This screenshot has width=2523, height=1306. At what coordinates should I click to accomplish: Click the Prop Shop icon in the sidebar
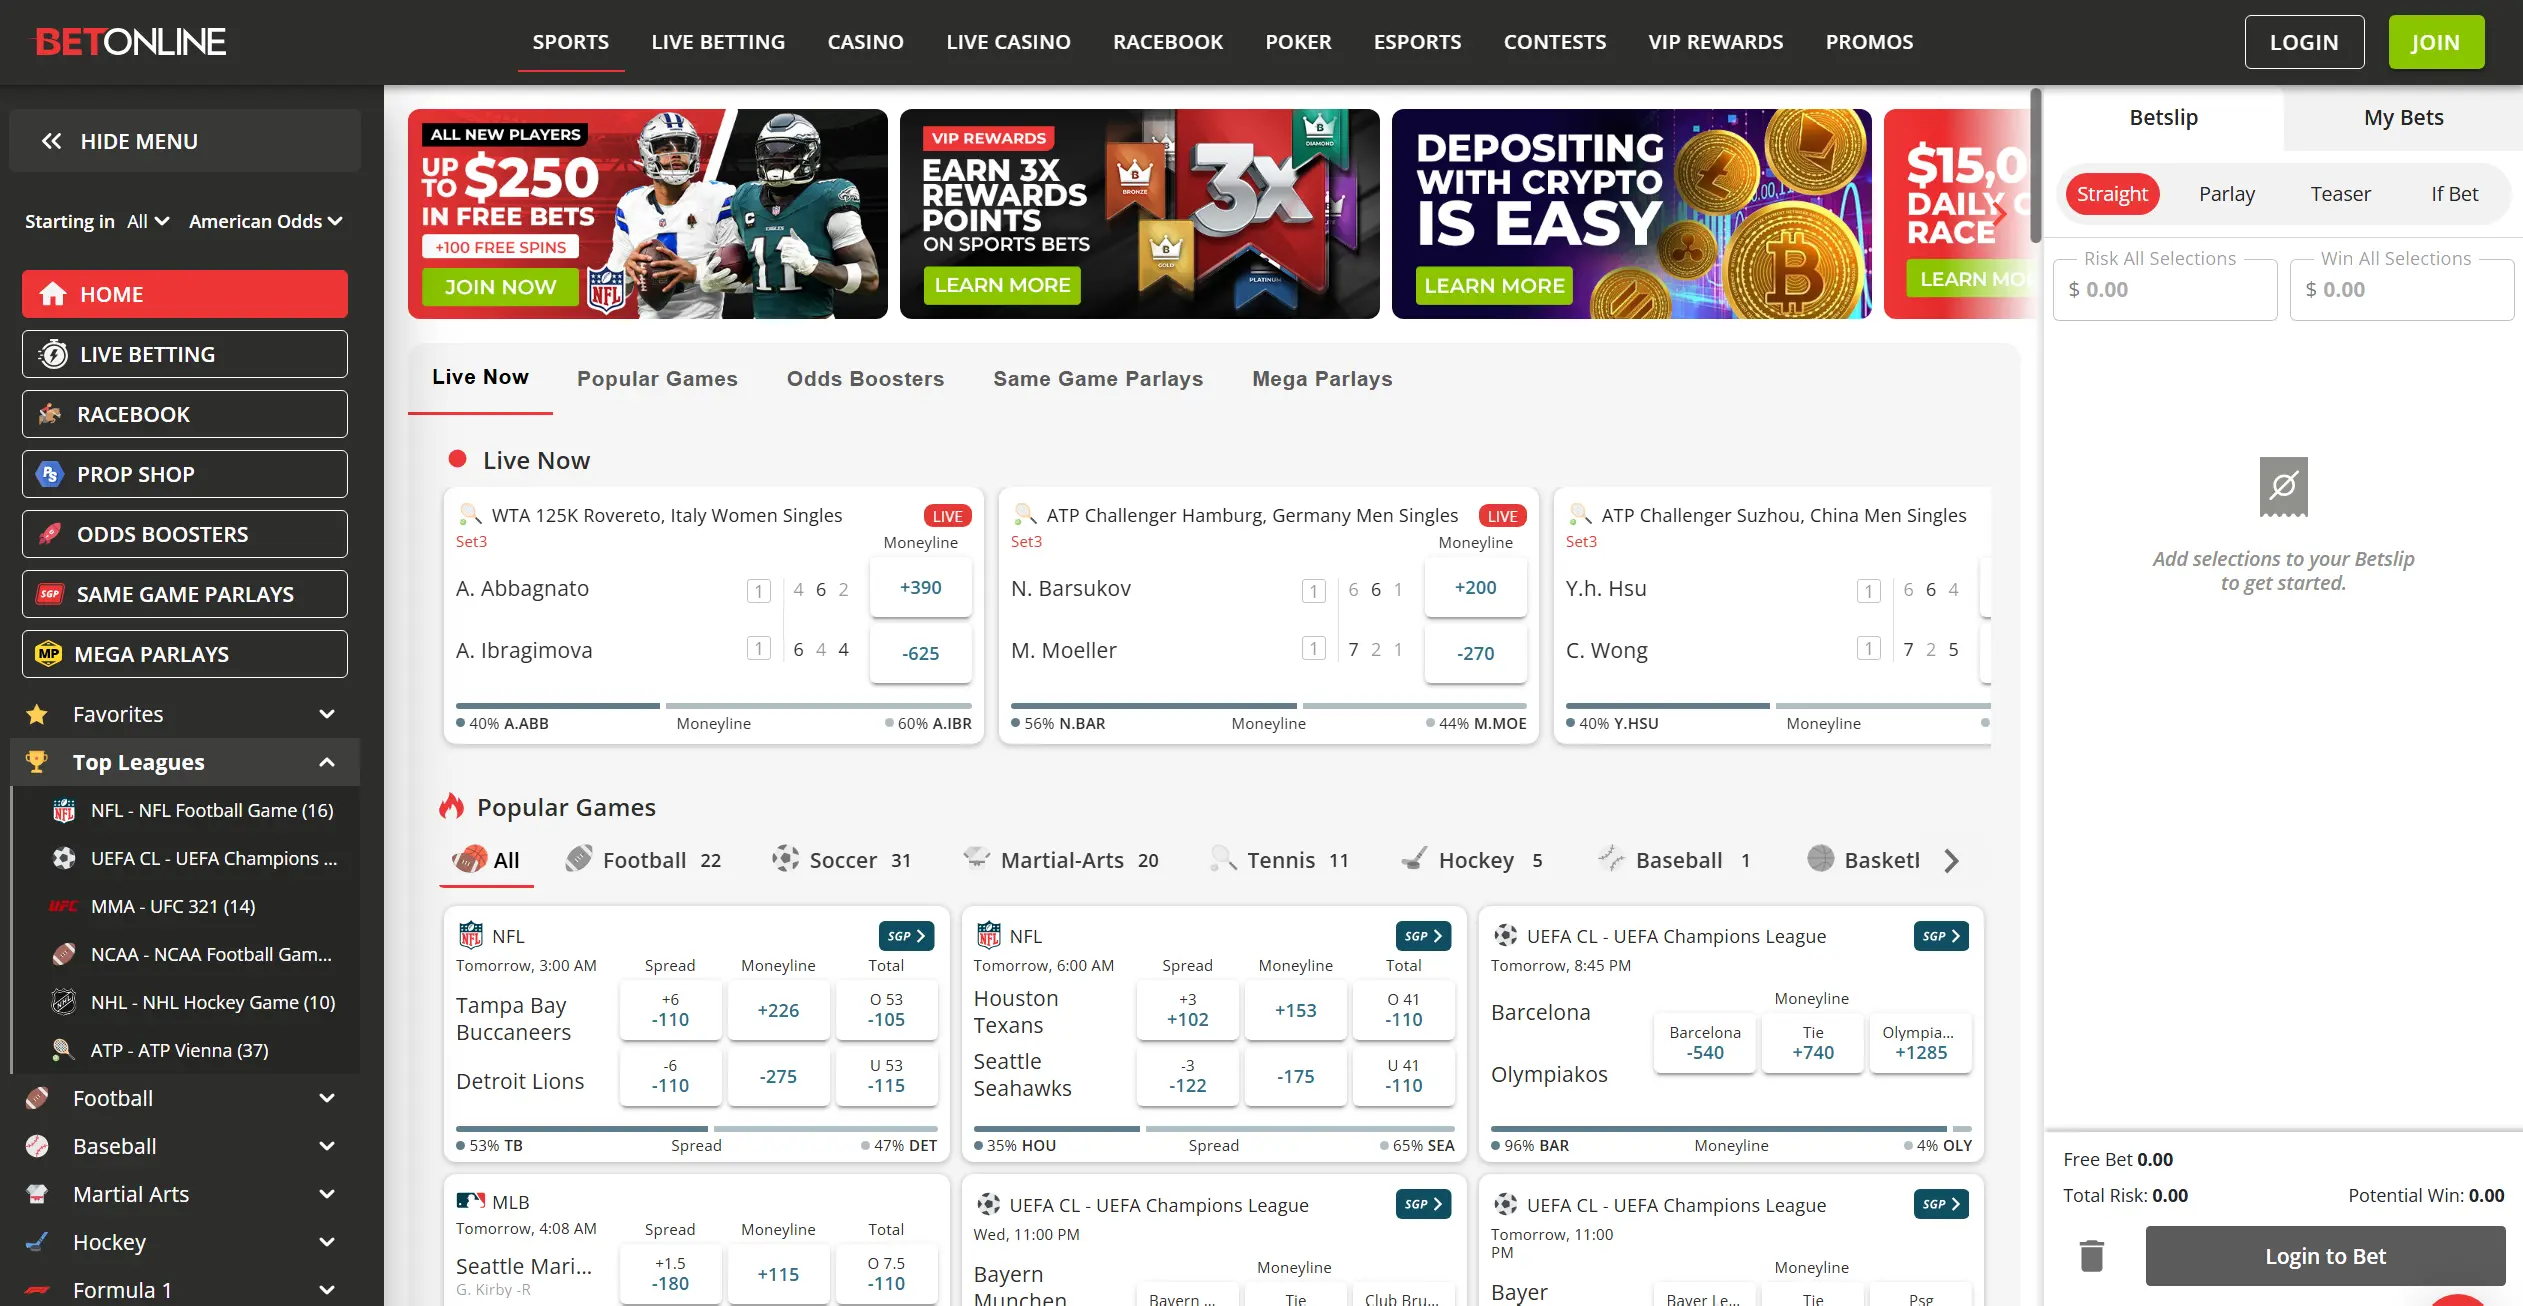pyautogui.click(x=50, y=474)
